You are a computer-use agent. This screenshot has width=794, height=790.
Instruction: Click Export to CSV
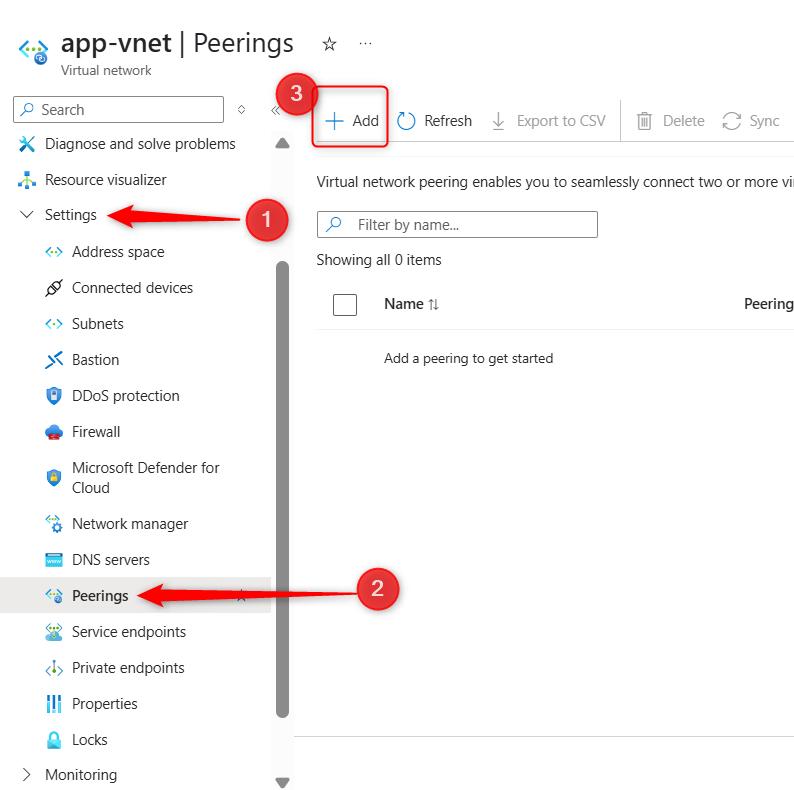549,121
